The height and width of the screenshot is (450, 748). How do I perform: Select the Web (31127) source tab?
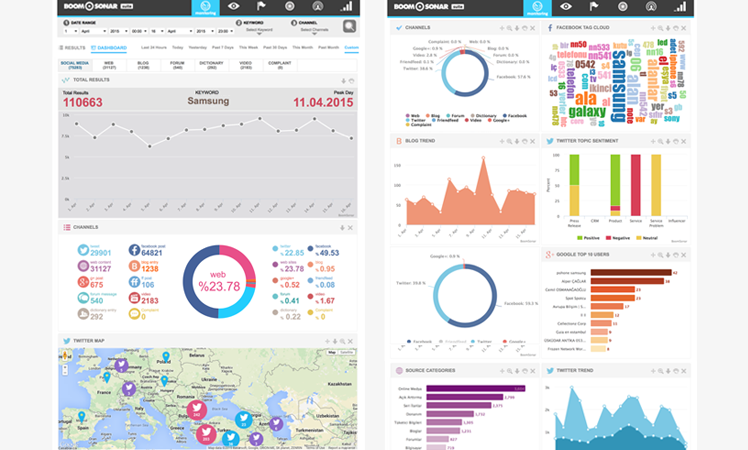(109, 65)
